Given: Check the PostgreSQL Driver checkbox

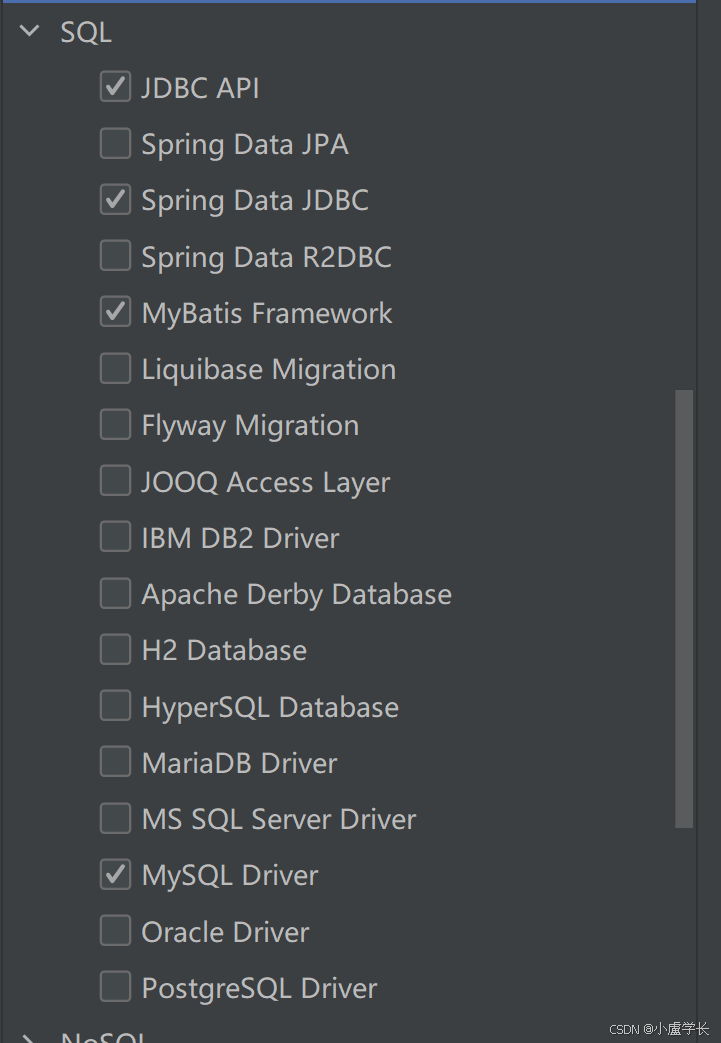Looking at the screenshot, I should click(x=115, y=986).
